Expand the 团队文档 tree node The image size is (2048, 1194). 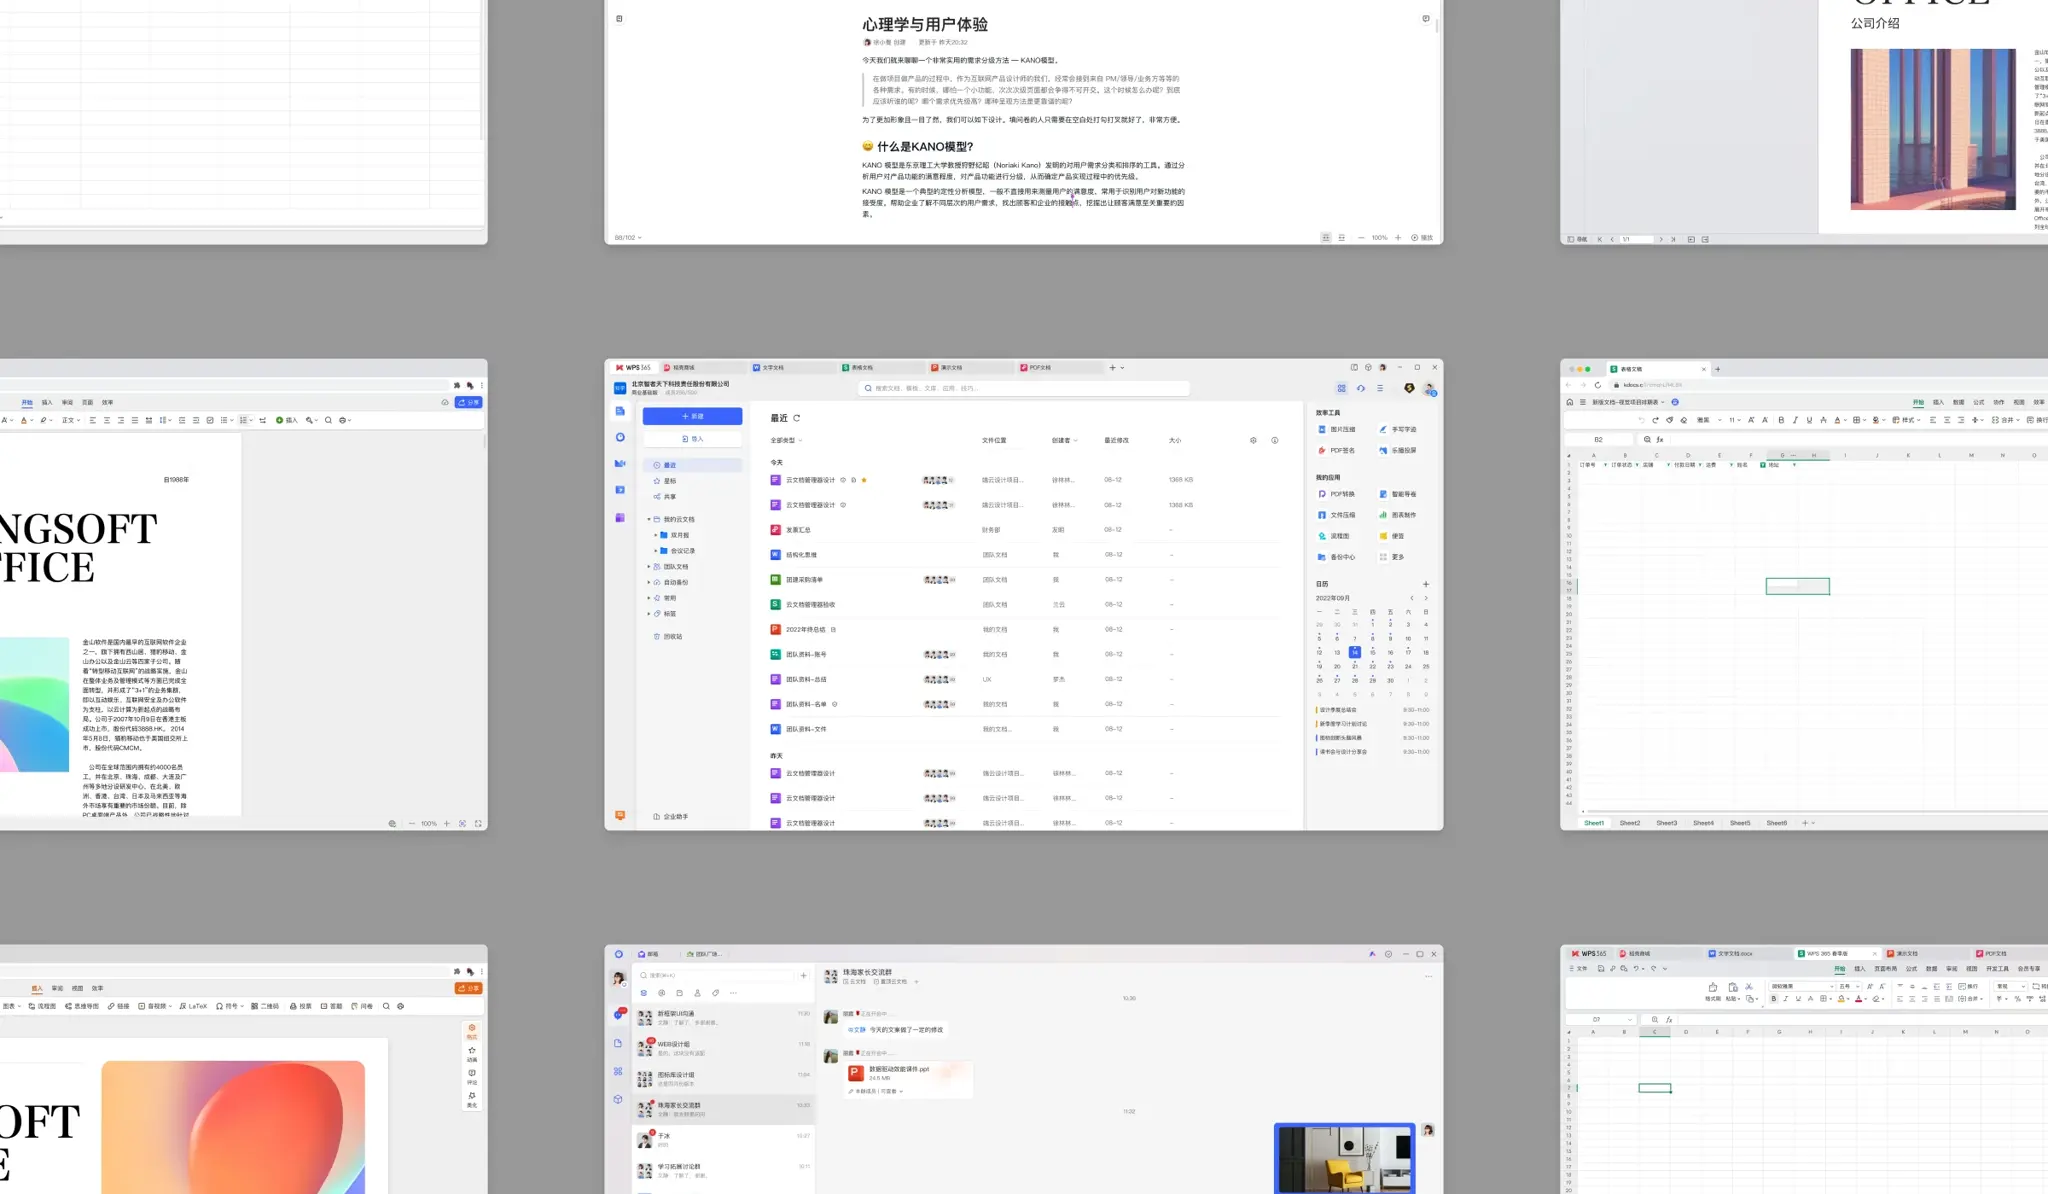(x=649, y=567)
